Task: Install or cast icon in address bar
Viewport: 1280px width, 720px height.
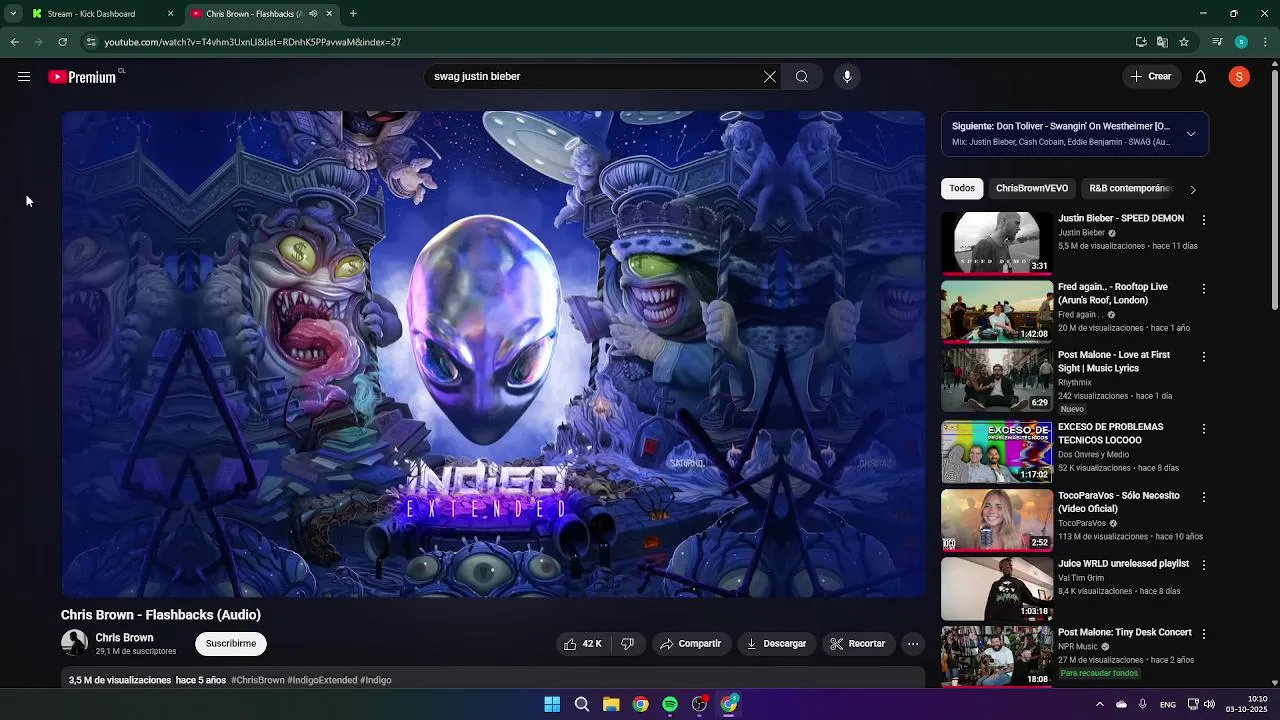Action: click(x=1141, y=42)
